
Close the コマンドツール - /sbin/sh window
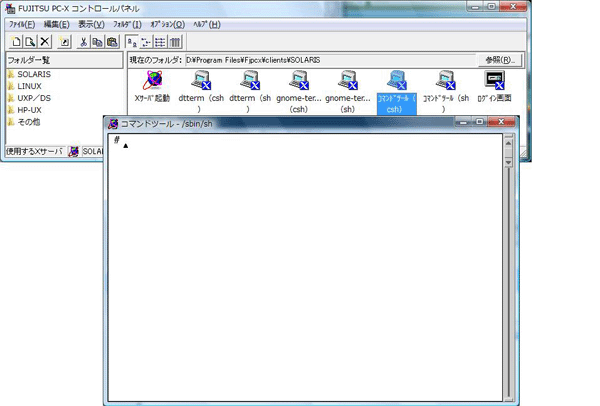pos(501,122)
